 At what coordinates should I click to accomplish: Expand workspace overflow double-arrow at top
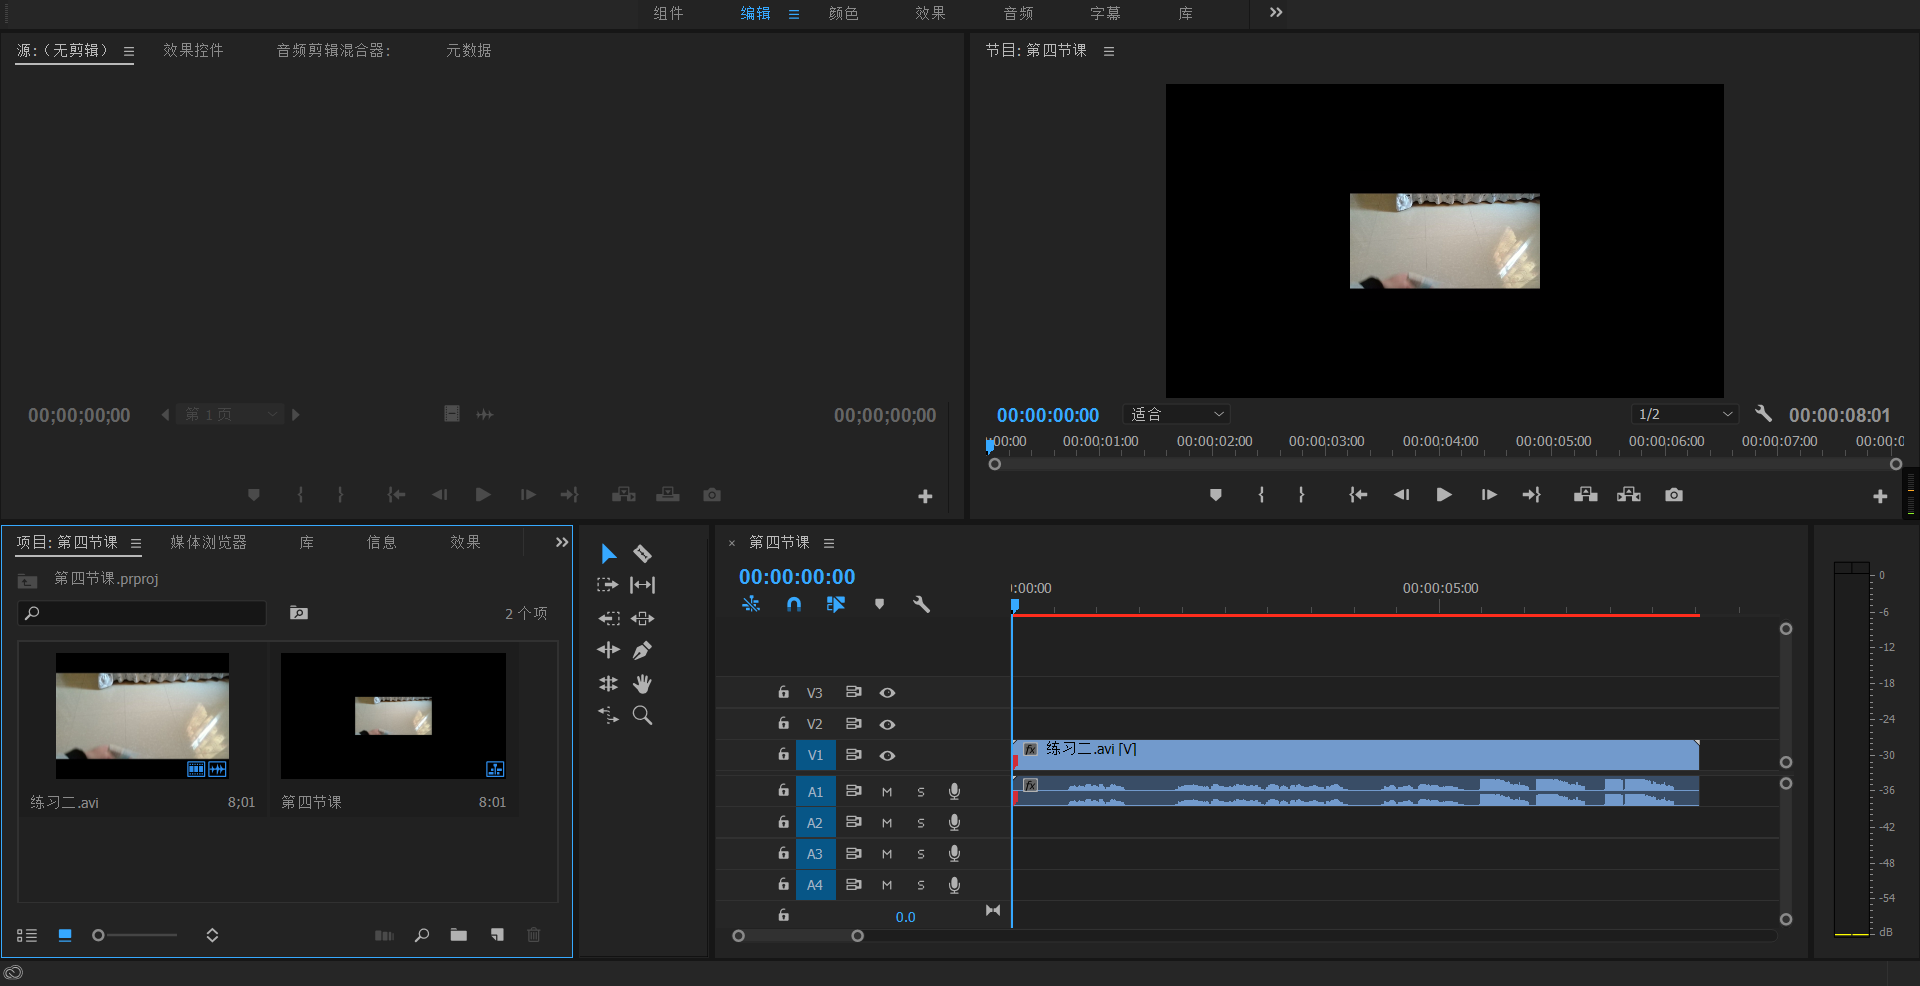pyautogui.click(x=1275, y=13)
